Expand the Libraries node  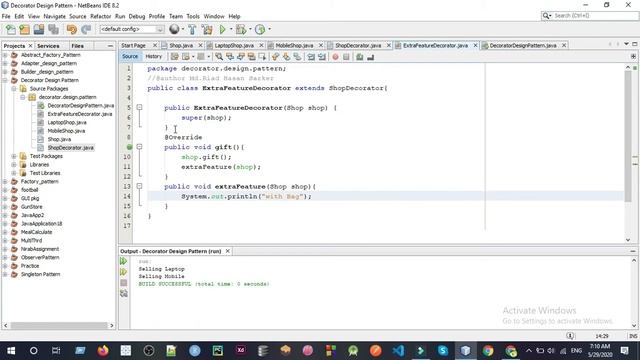click(x=14, y=164)
